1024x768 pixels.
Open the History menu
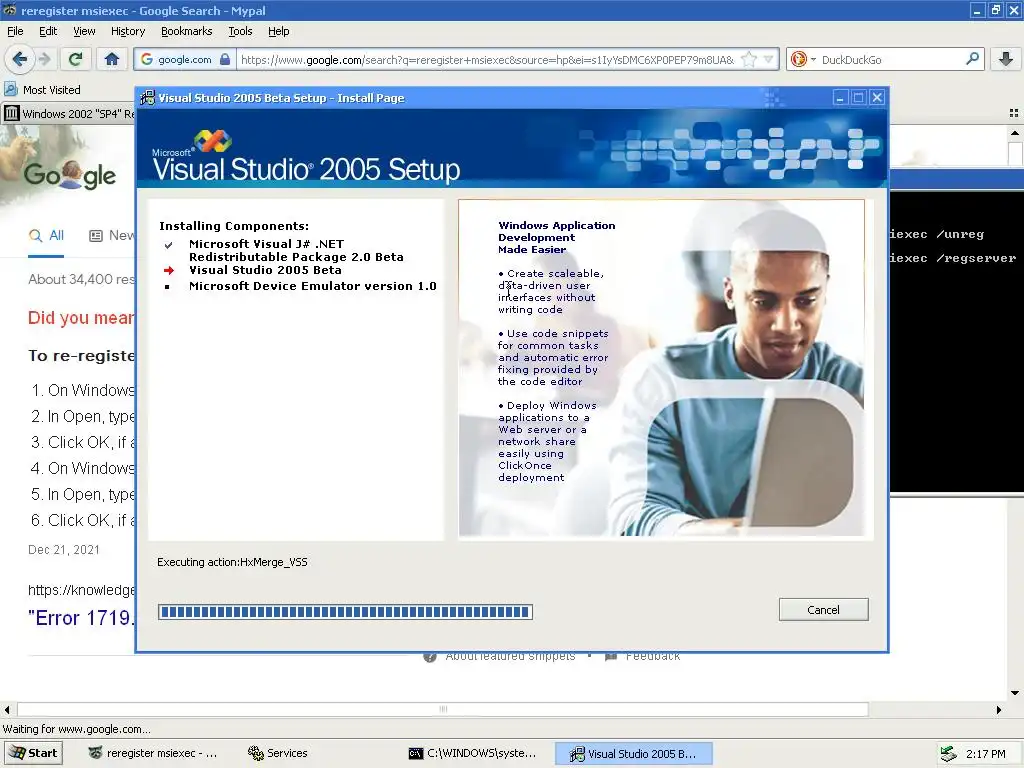tap(127, 31)
